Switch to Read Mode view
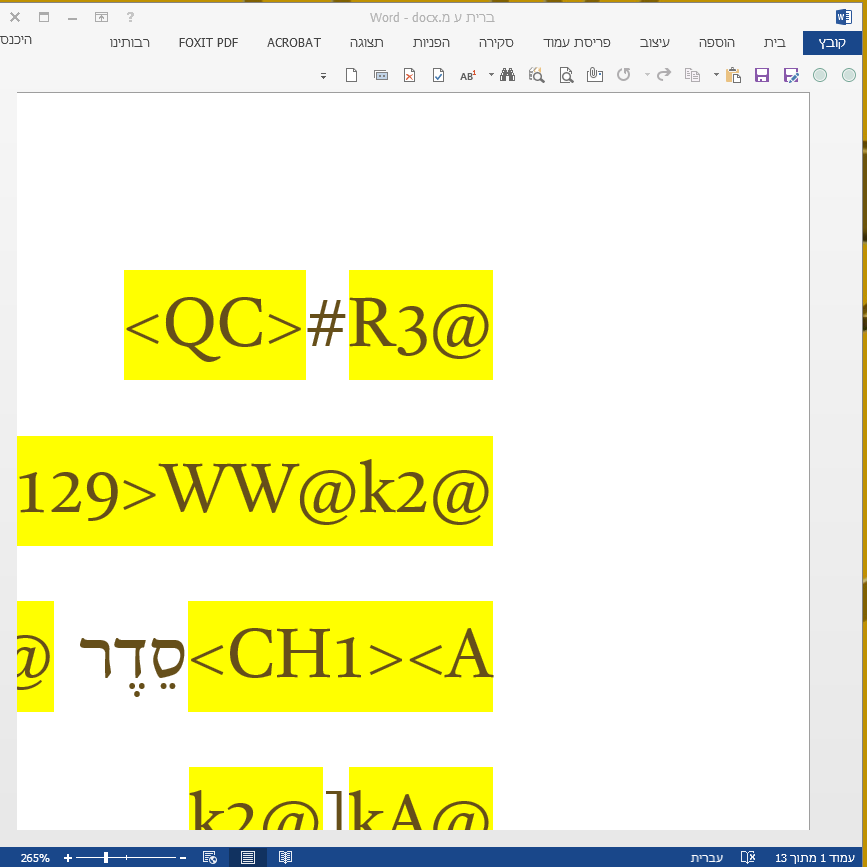Image resolution: width=867 pixels, height=867 pixels. (x=287, y=857)
